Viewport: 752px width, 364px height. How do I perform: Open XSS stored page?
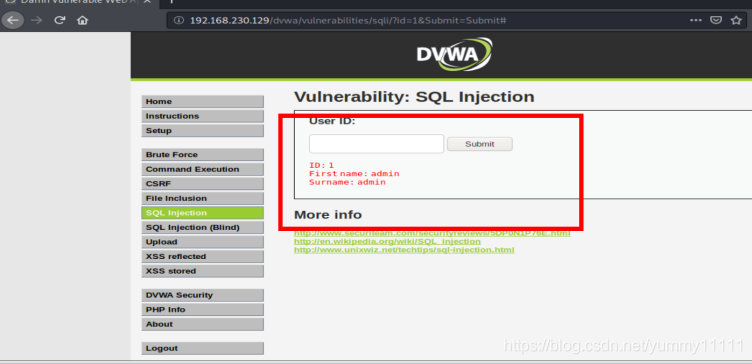tap(202, 271)
